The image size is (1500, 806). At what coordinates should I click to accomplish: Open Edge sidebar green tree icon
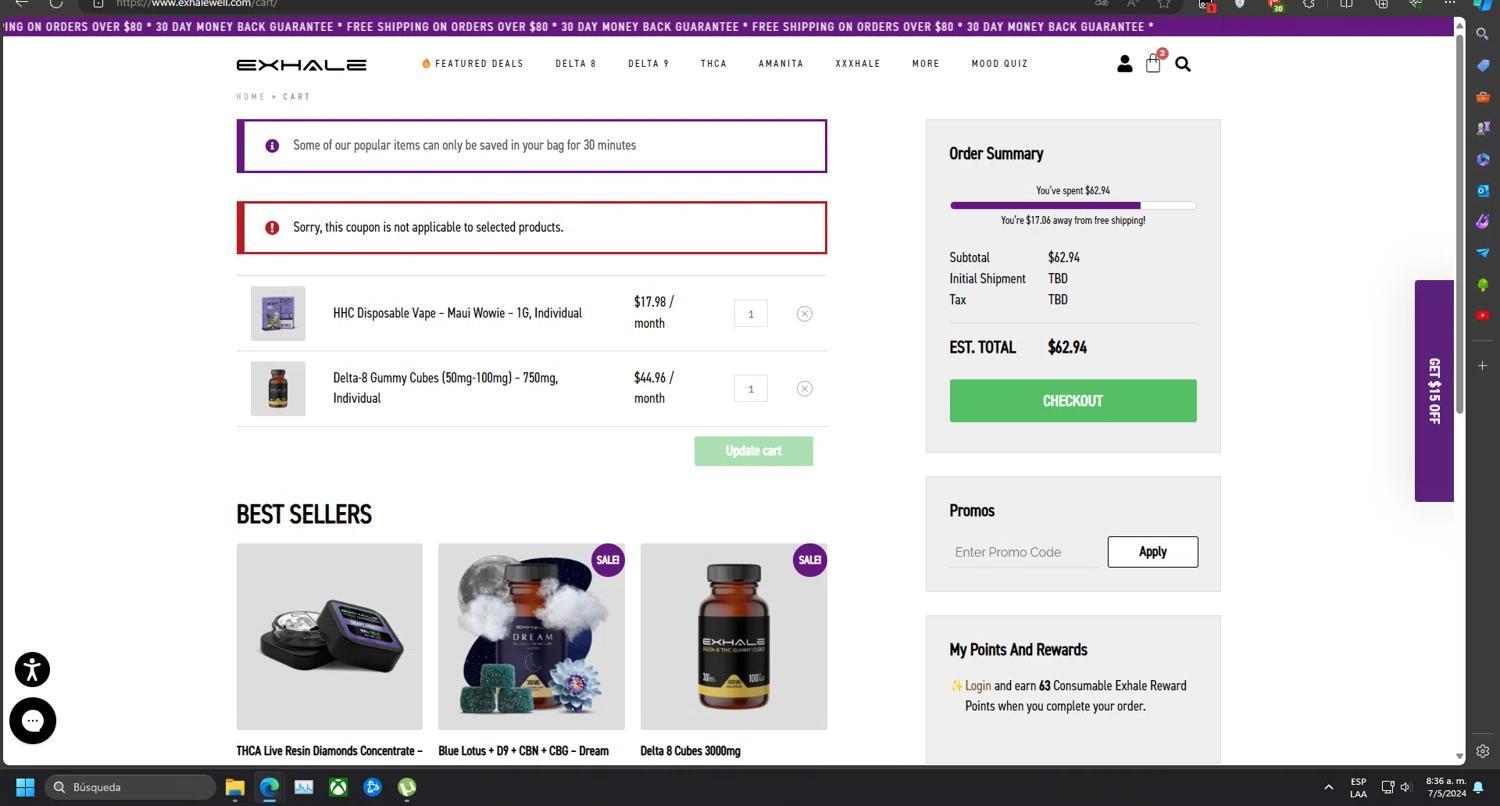click(1483, 285)
